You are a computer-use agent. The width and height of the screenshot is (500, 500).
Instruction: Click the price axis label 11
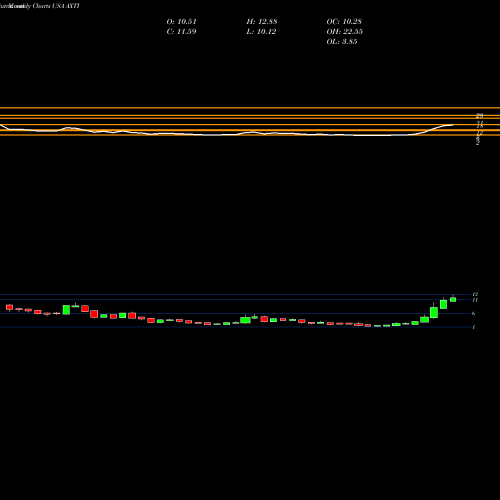click(x=475, y=300)
